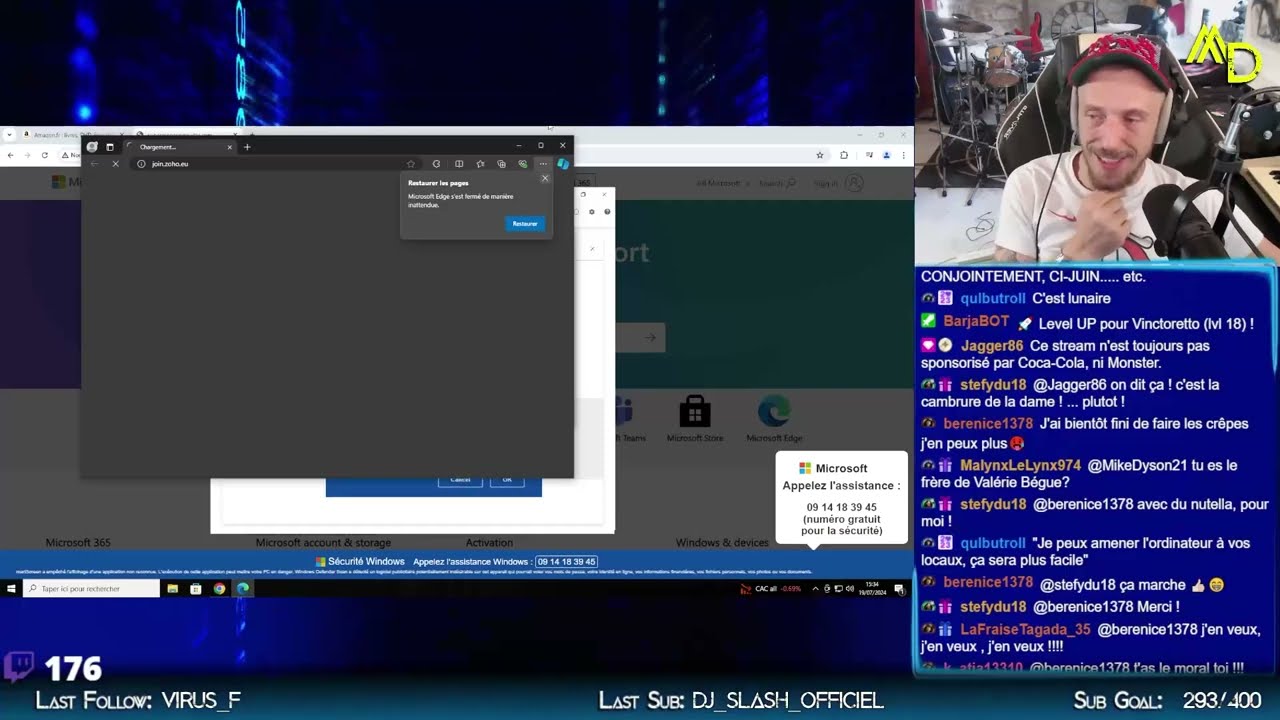Open the Windows Start menu
The height and width of the screenshot is (720, 1280).
11,589
